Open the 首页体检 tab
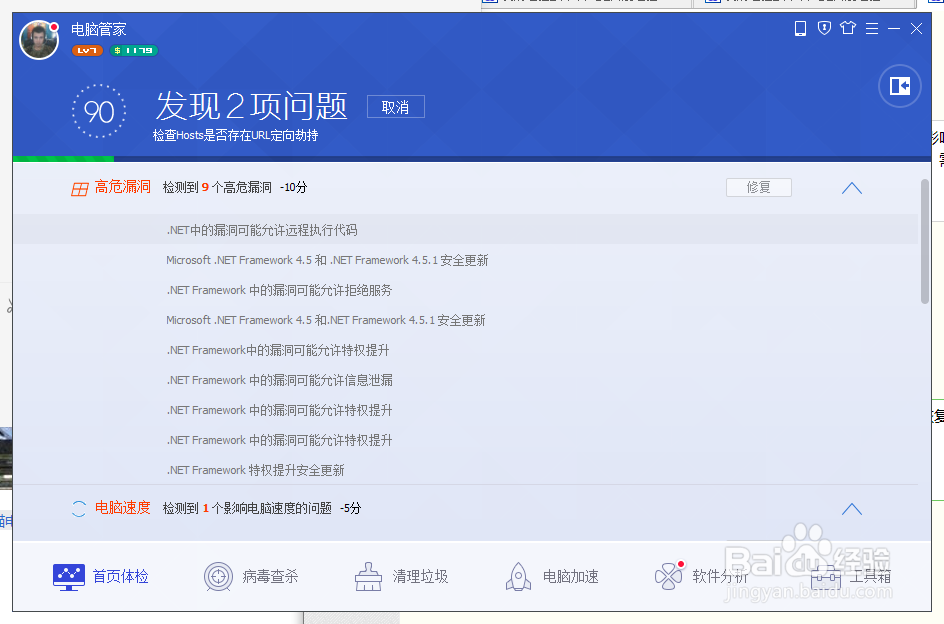 101,576
